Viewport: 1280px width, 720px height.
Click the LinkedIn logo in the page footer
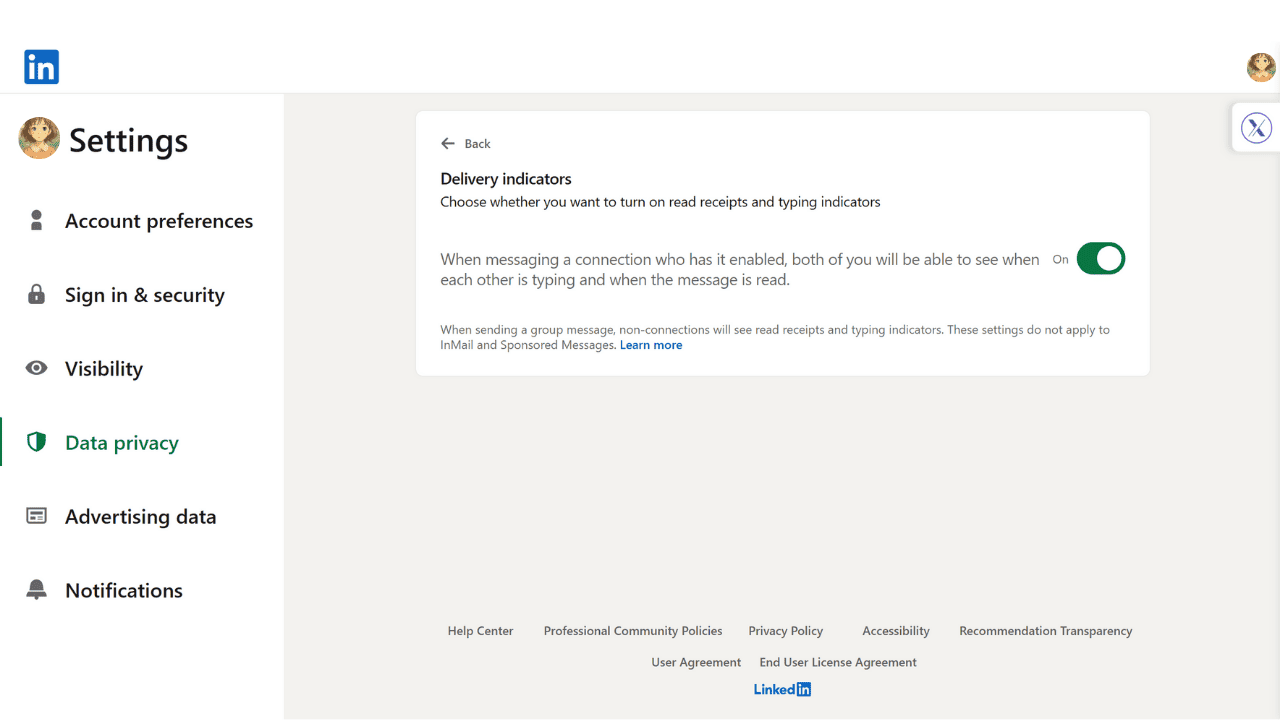coord(782,689)
